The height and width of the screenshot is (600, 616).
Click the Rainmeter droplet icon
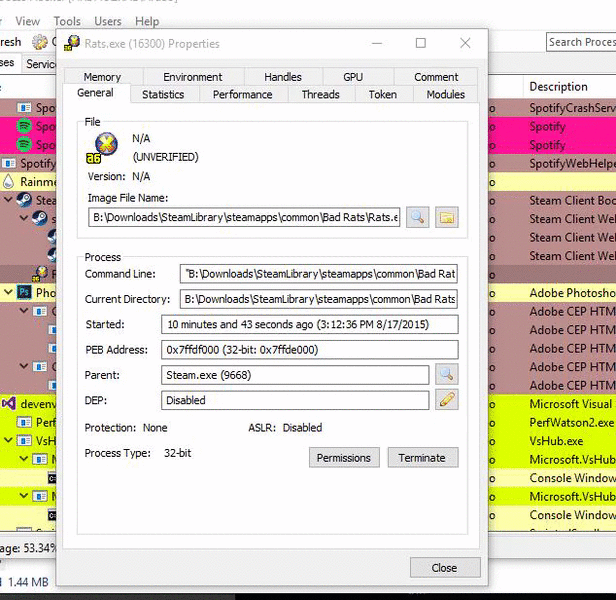(8, 182)
